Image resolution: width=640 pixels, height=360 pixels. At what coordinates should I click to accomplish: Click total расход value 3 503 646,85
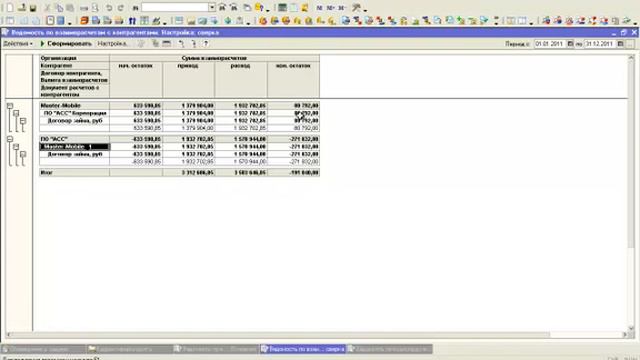click(249, 173)
